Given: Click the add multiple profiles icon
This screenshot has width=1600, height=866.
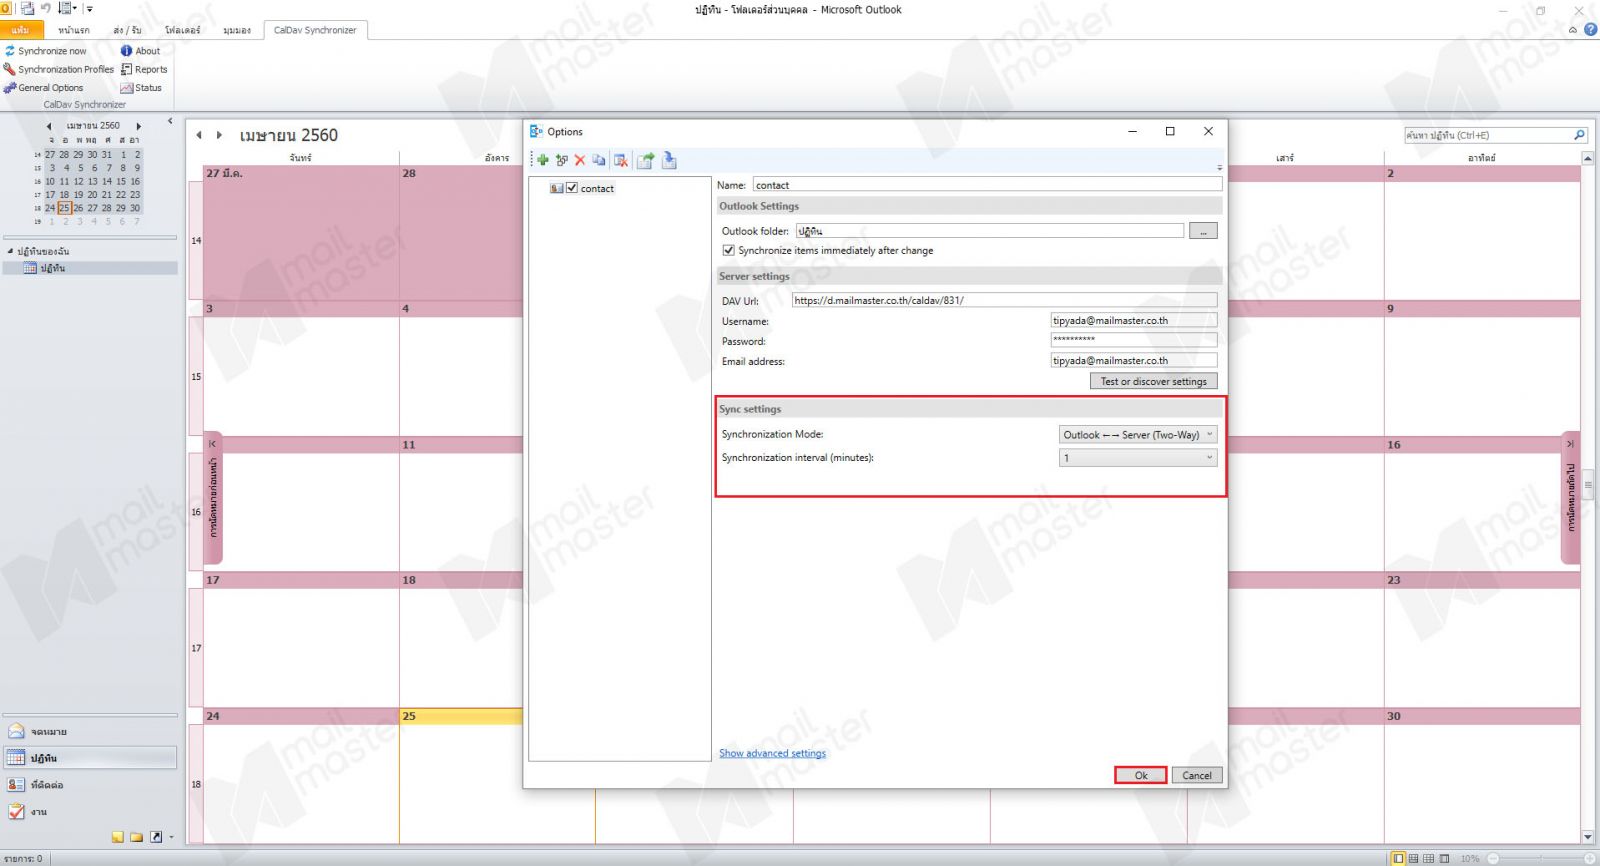Looking at the screenshot, I should (x=561, y=160).
